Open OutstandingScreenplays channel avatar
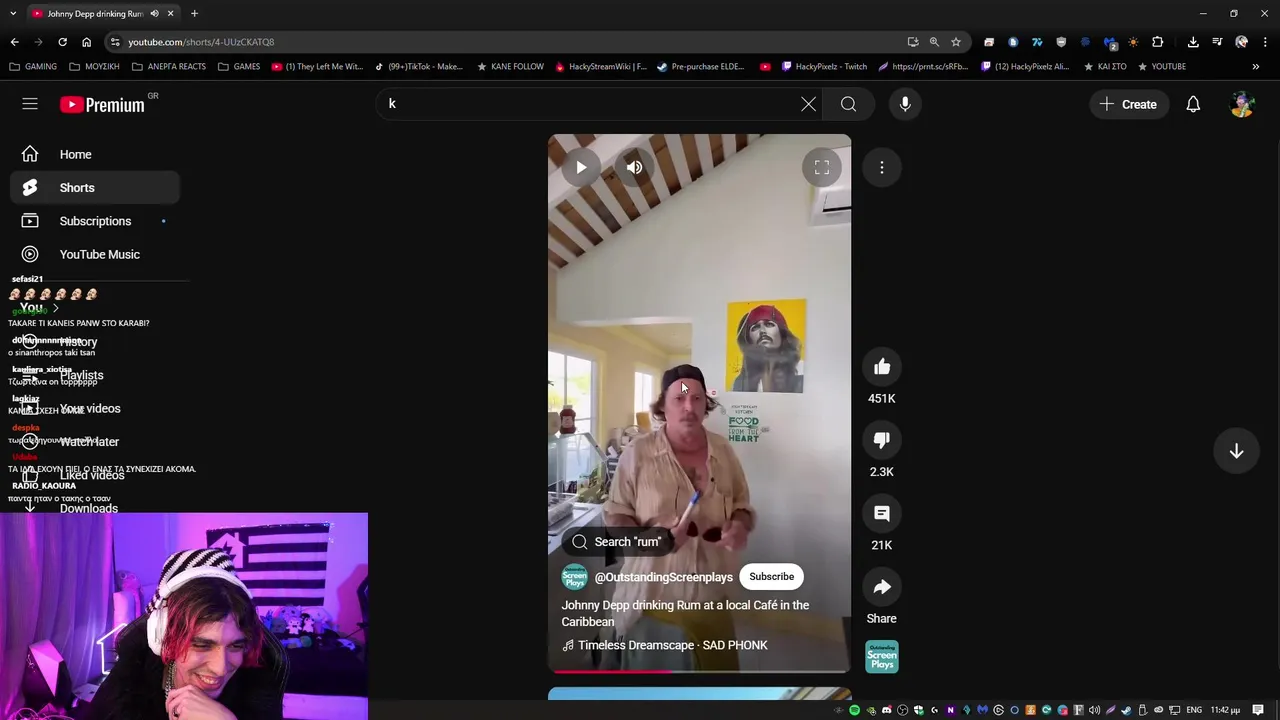 point(574,577)
